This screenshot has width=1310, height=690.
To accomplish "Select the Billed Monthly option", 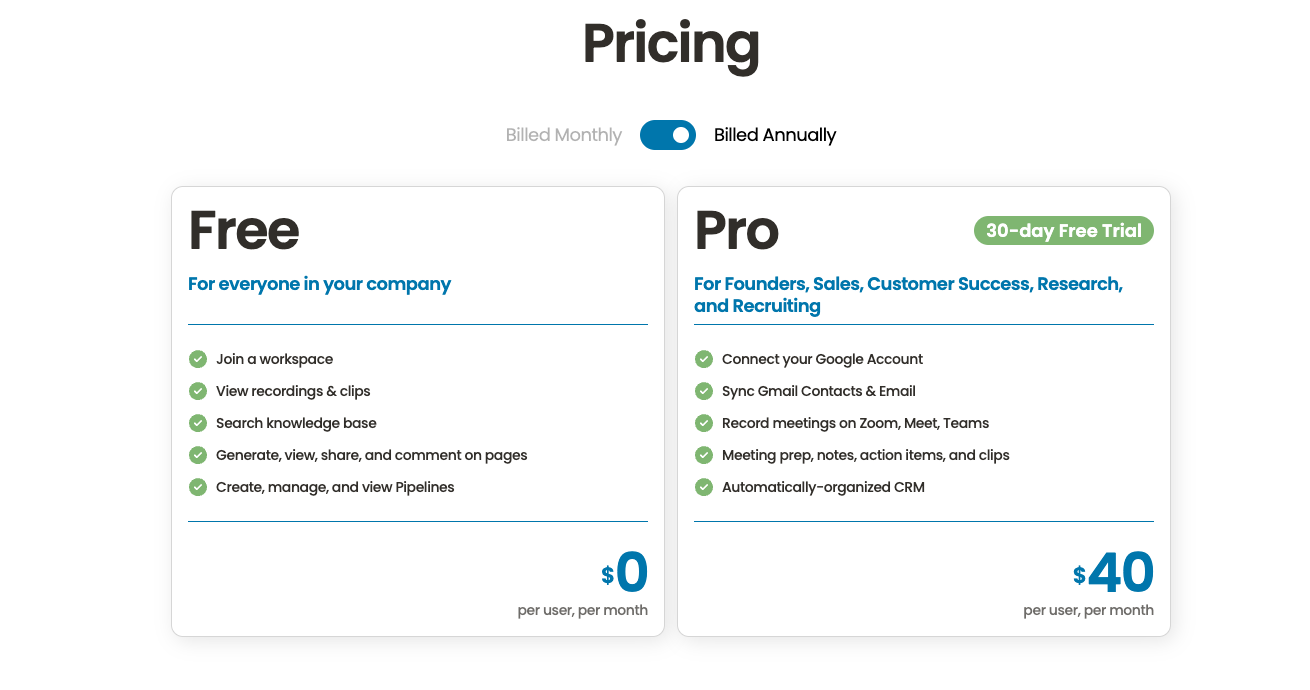I will pos(564,135).
